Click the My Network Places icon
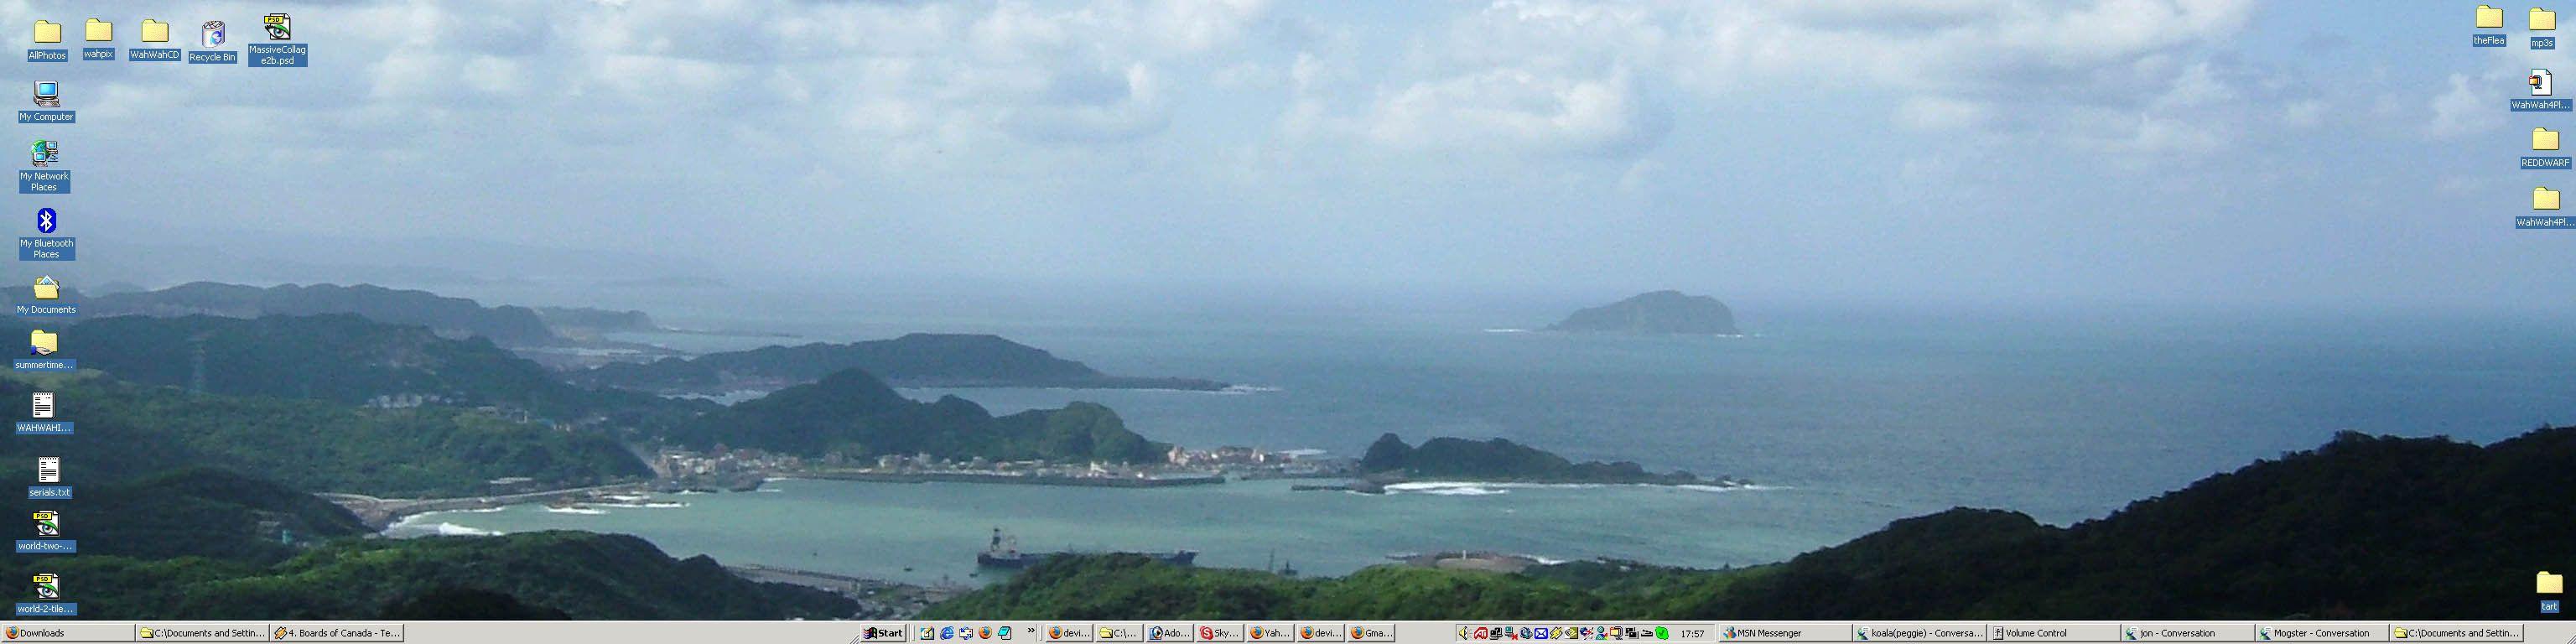 pyautogui.click(x=45, y=154)
